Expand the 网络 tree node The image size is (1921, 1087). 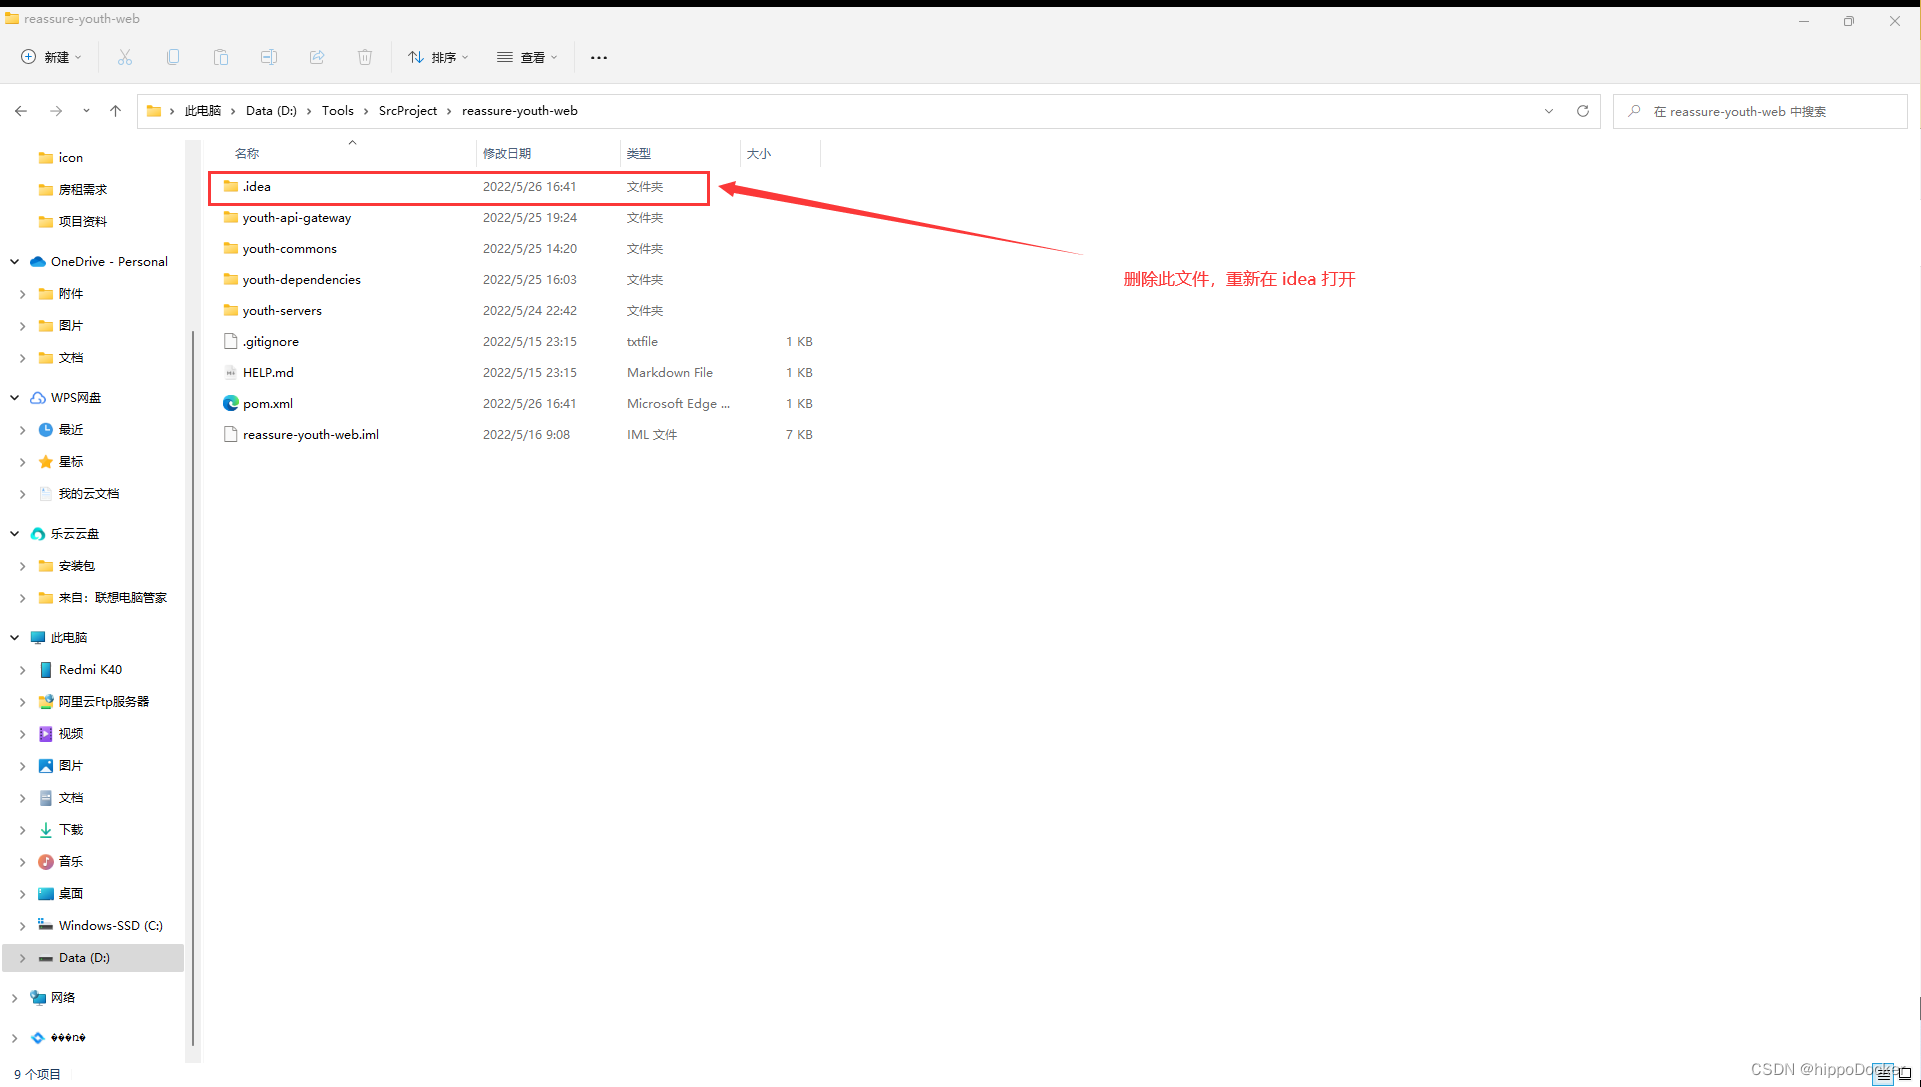tap(15, 997)
